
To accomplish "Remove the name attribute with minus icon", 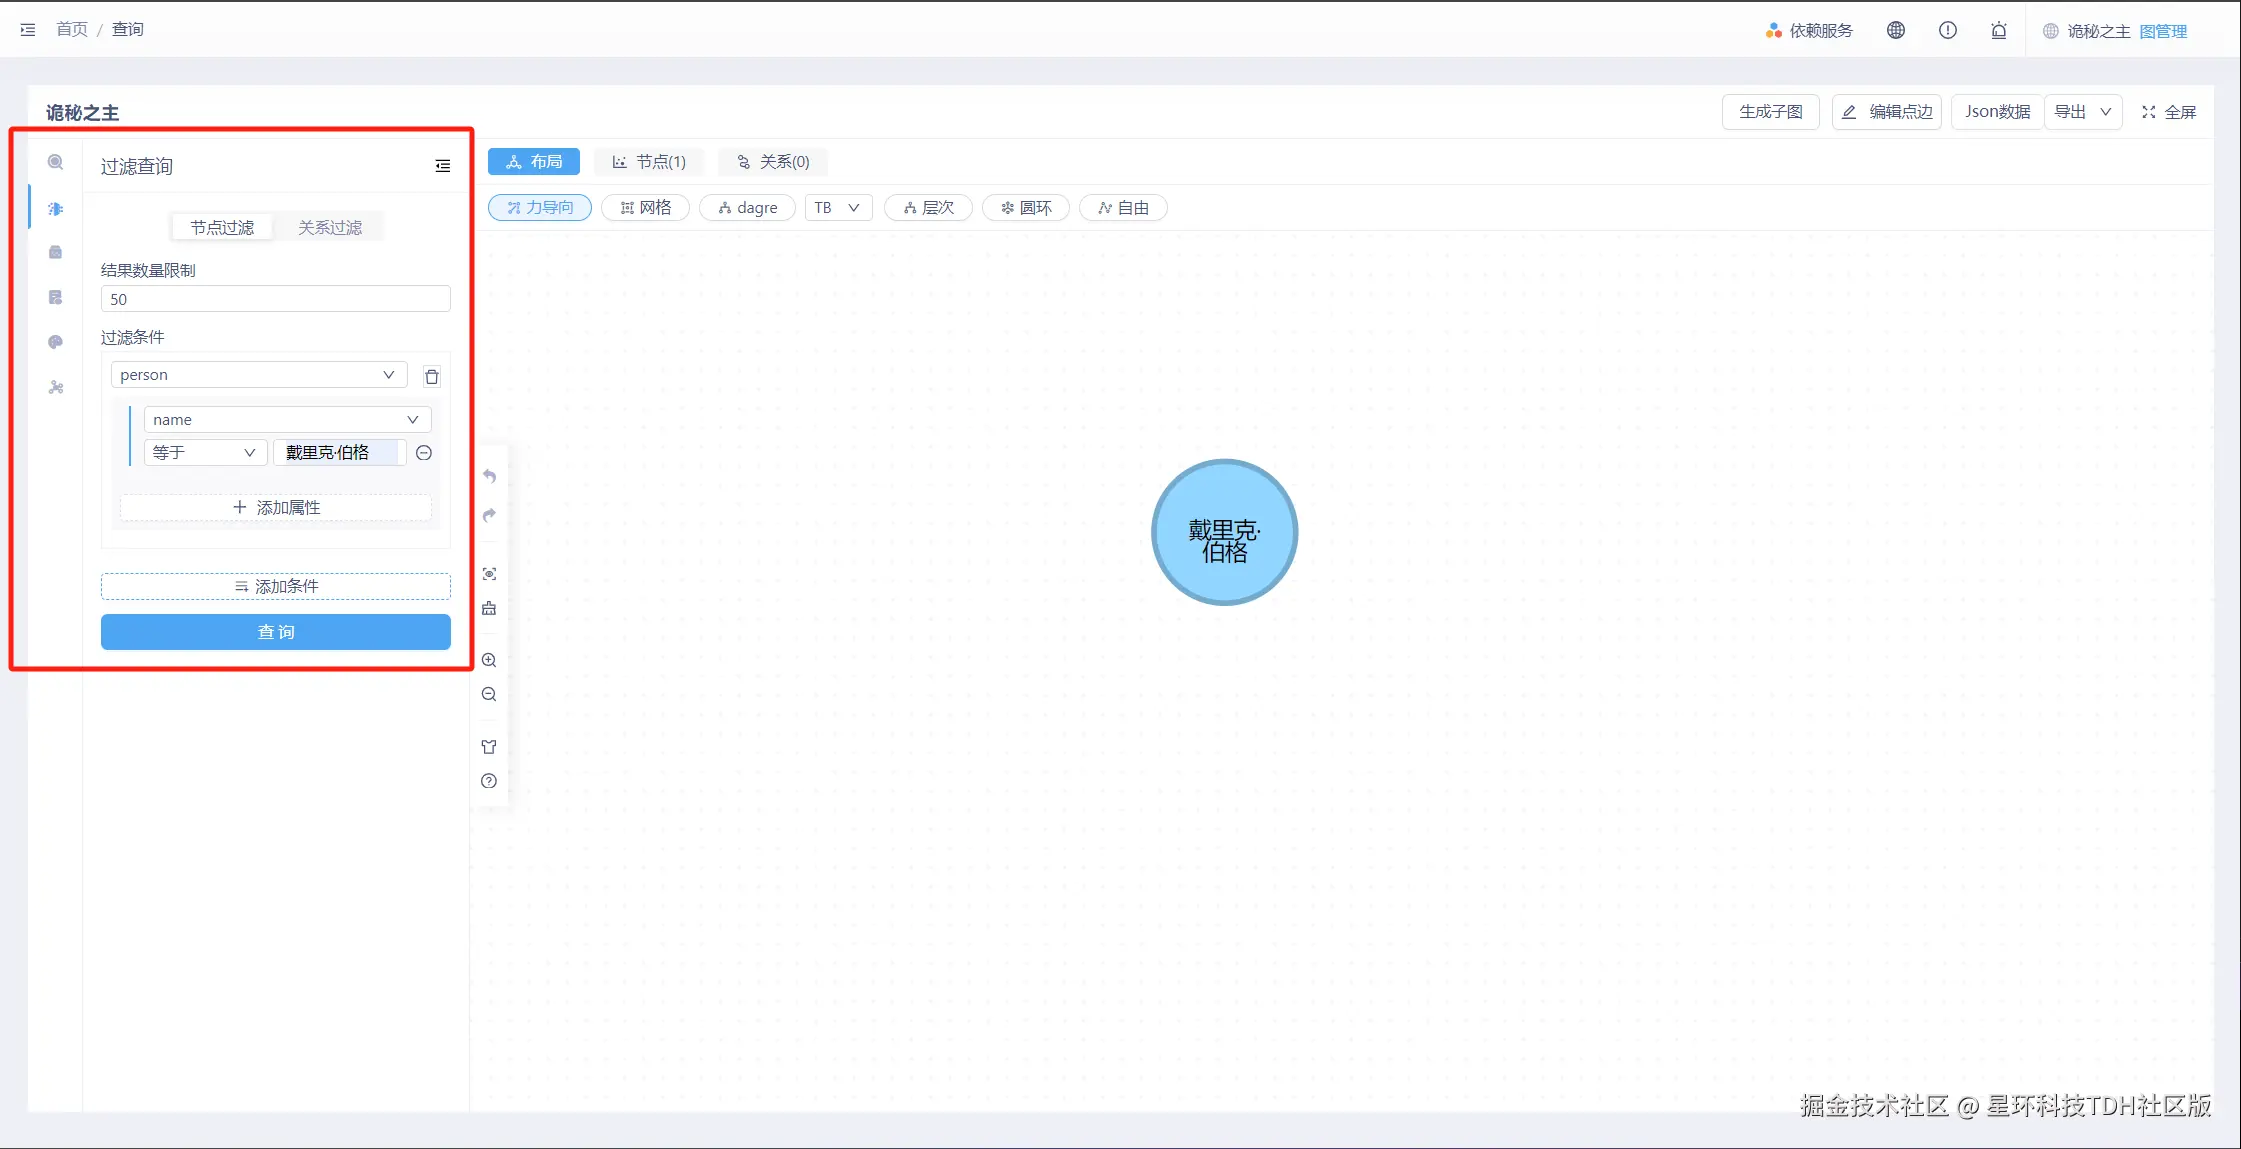I will [x=424, y=453].
